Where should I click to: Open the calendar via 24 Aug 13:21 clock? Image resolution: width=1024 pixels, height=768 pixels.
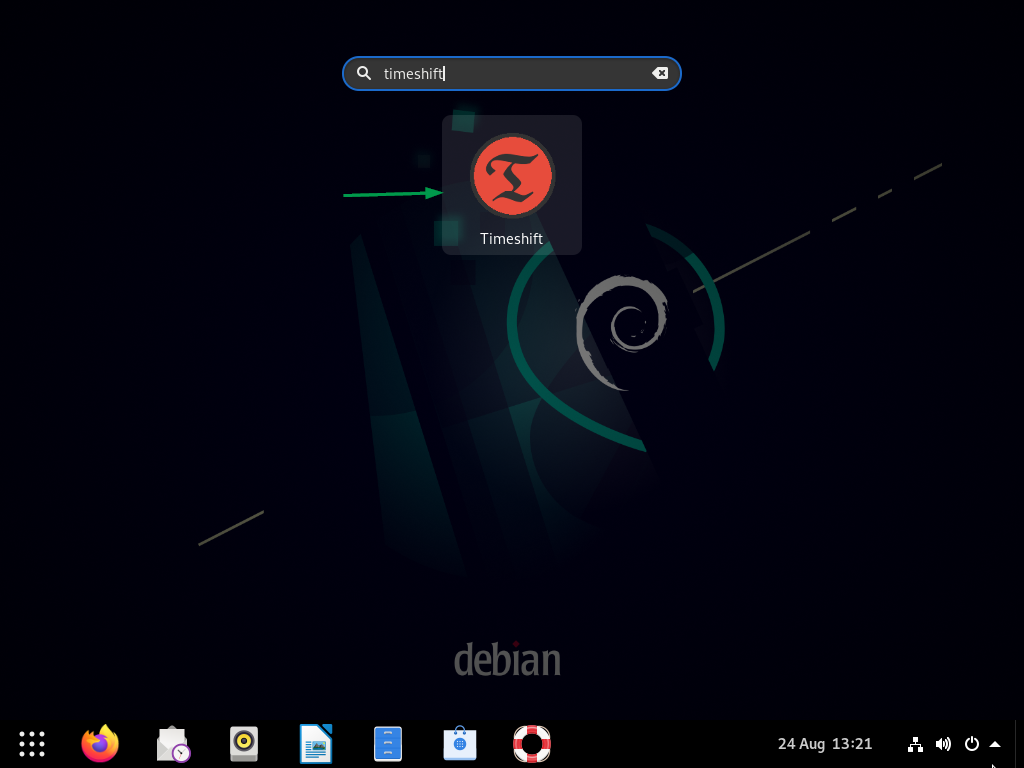(825, 744)
